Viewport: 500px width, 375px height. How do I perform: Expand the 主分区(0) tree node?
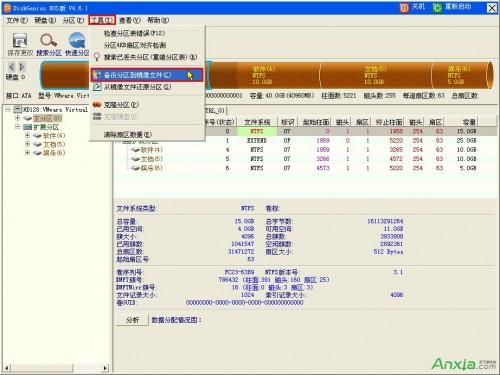[18, 118]
